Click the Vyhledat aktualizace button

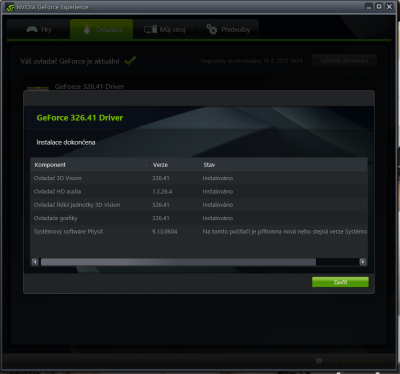pos(344,61)
